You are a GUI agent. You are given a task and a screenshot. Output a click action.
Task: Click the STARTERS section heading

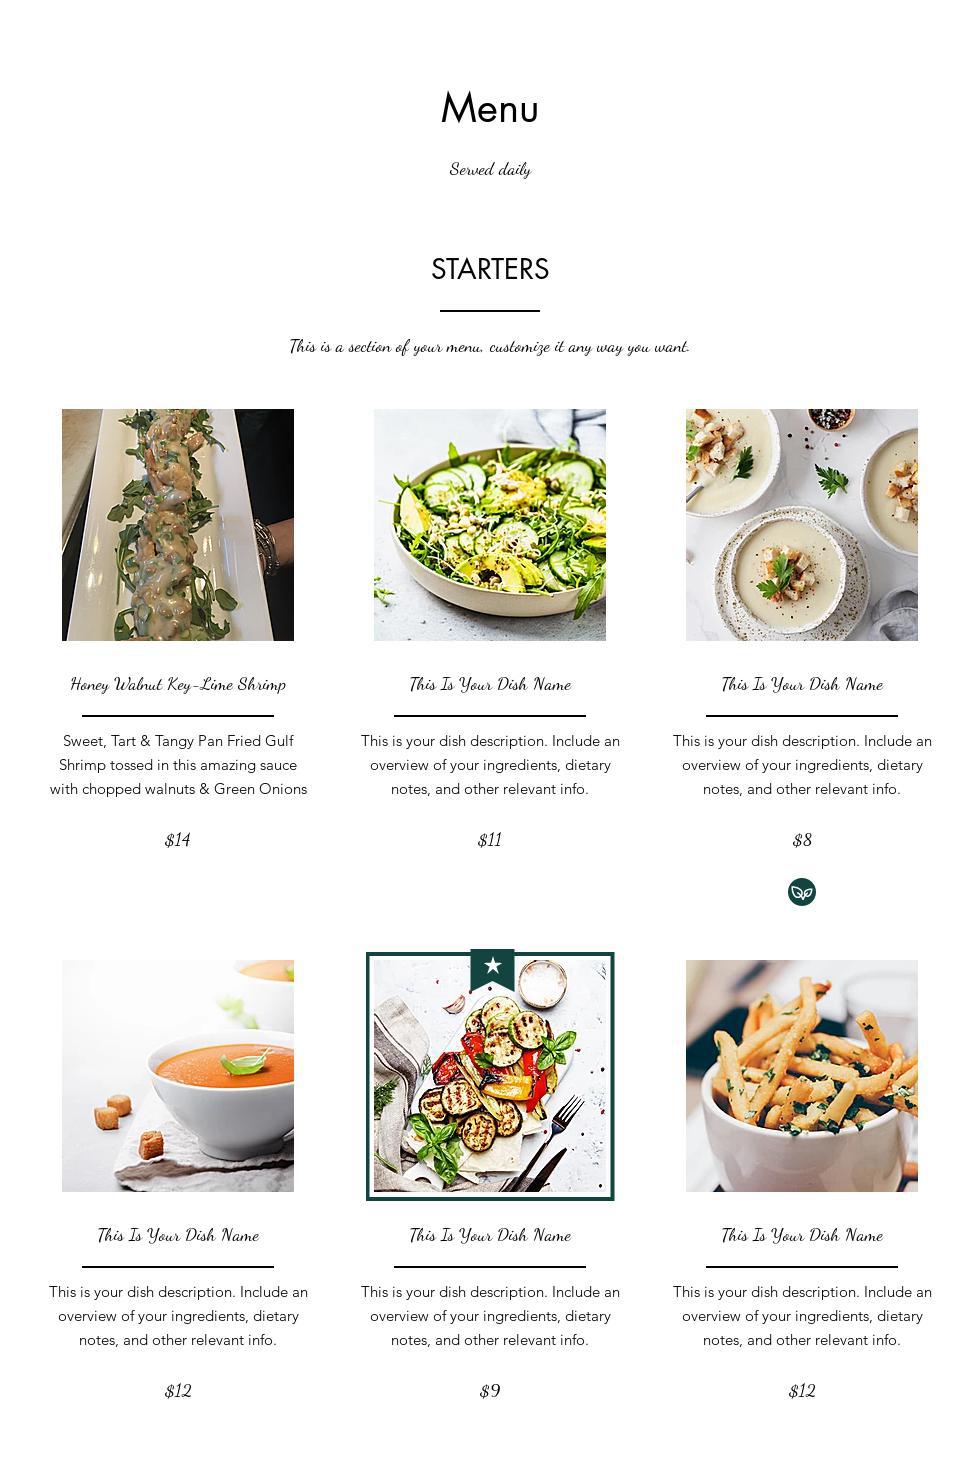490,269
